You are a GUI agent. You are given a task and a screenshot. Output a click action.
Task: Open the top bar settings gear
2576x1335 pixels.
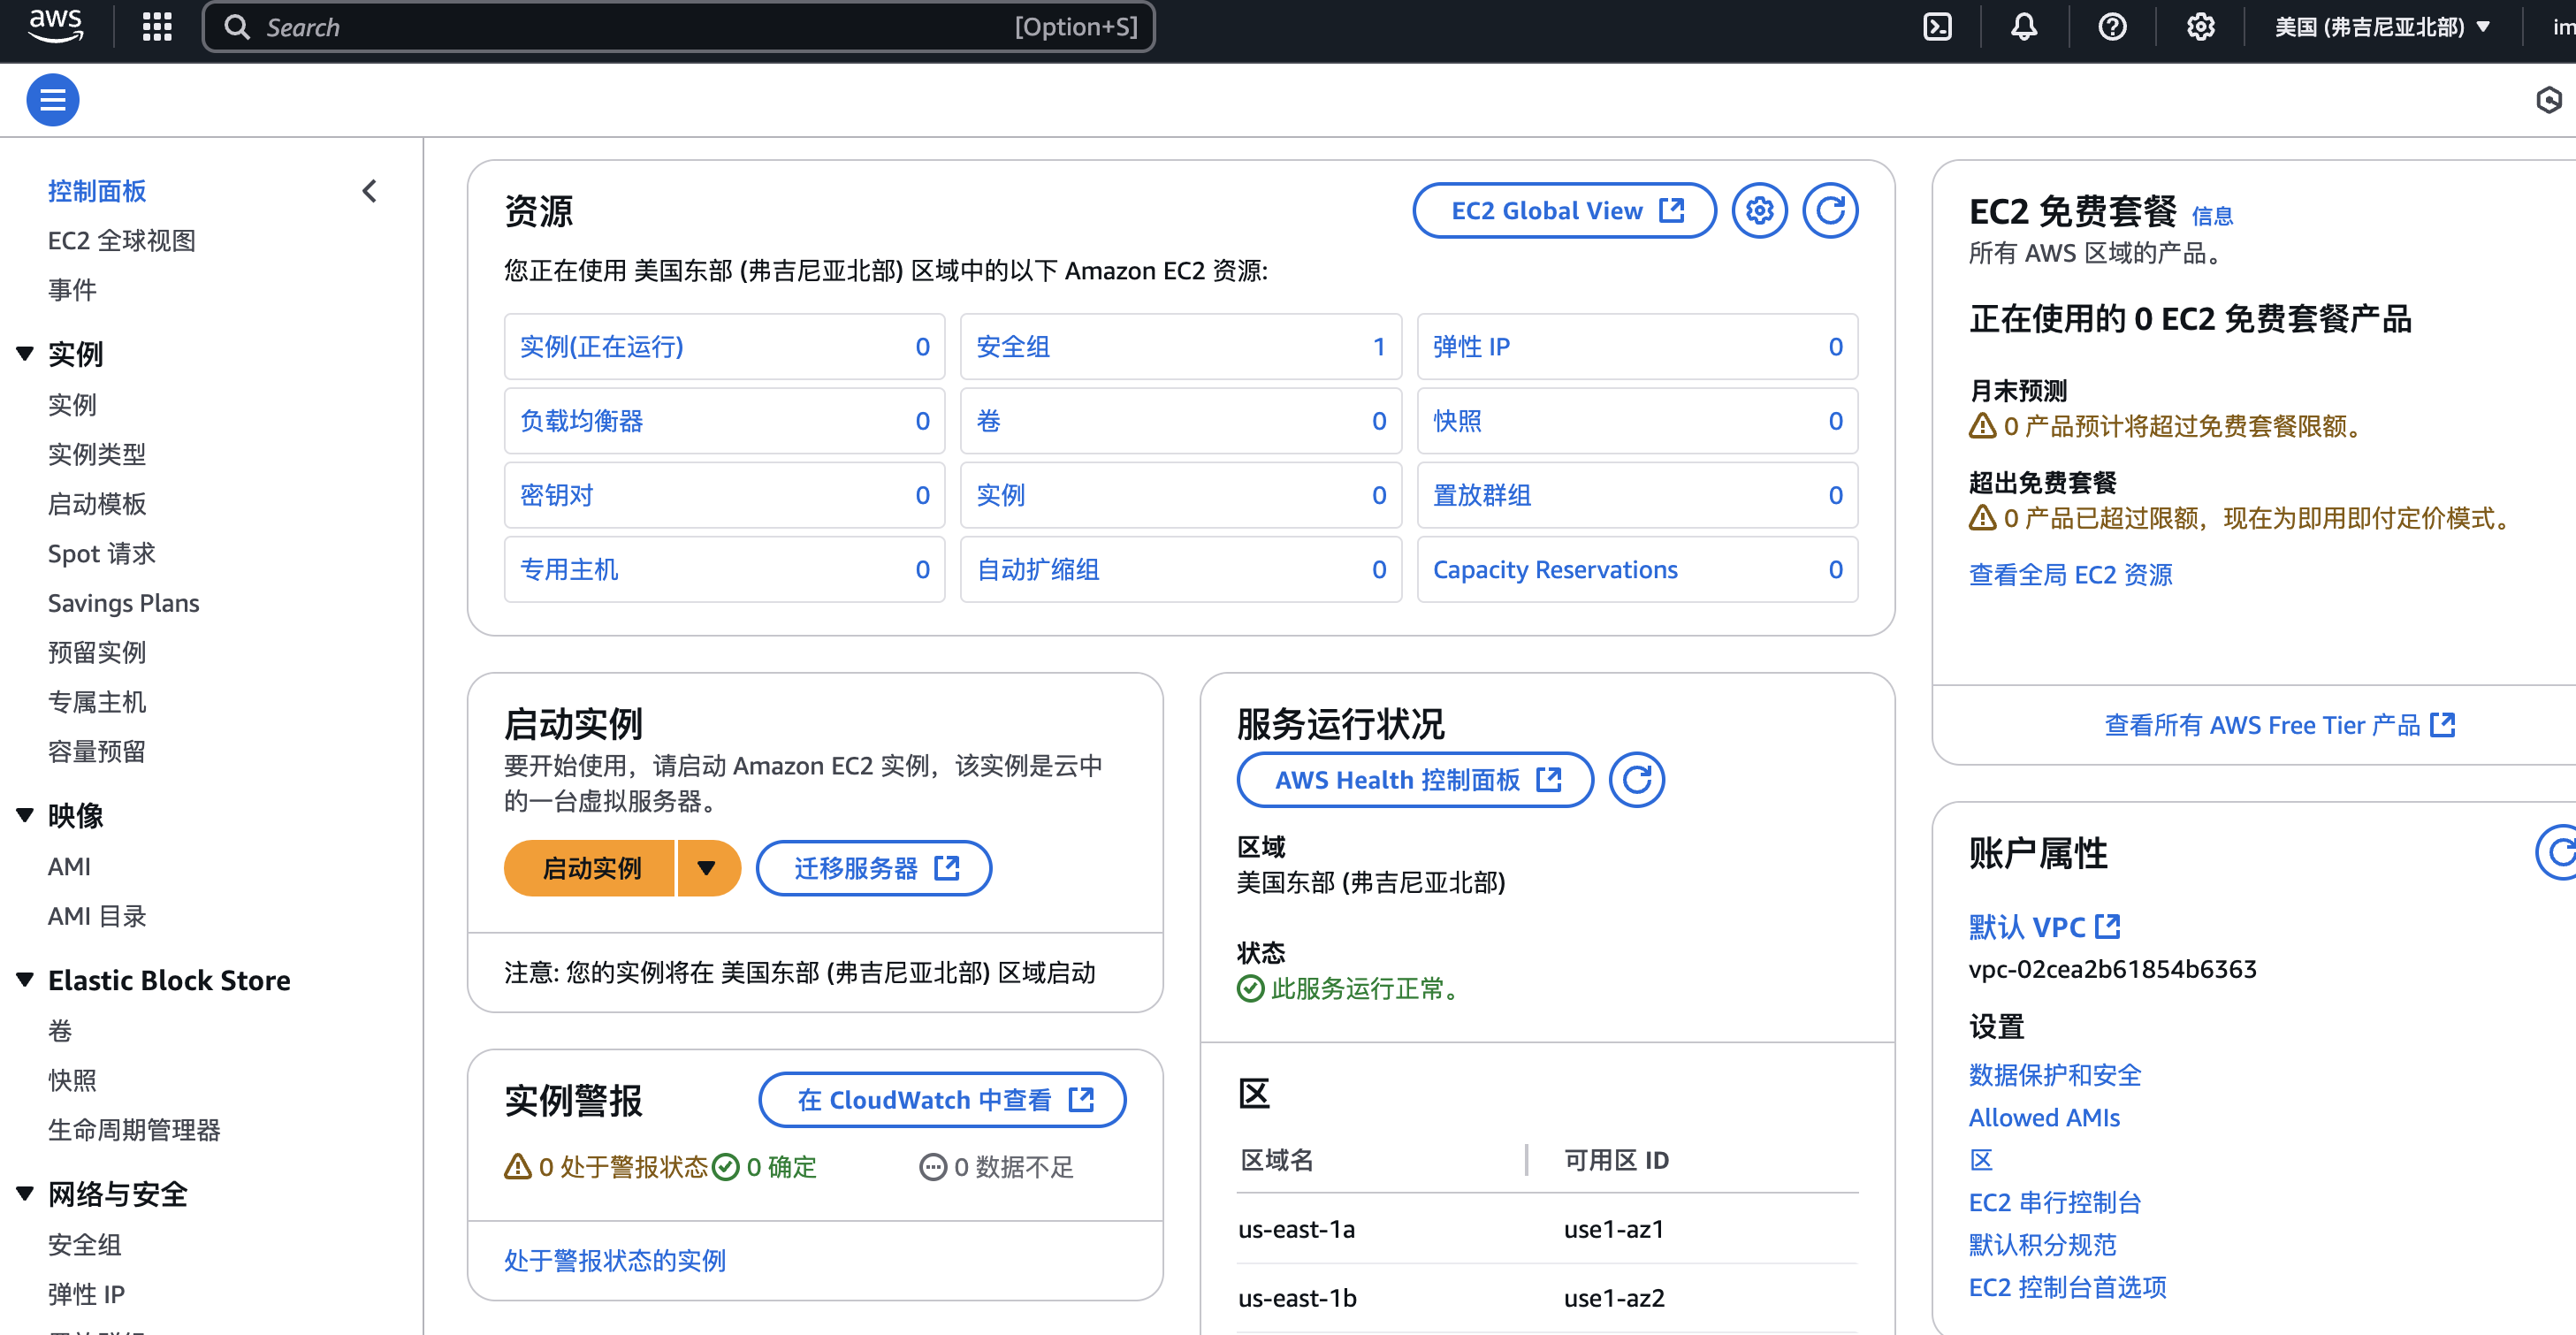pos(2200,27)
